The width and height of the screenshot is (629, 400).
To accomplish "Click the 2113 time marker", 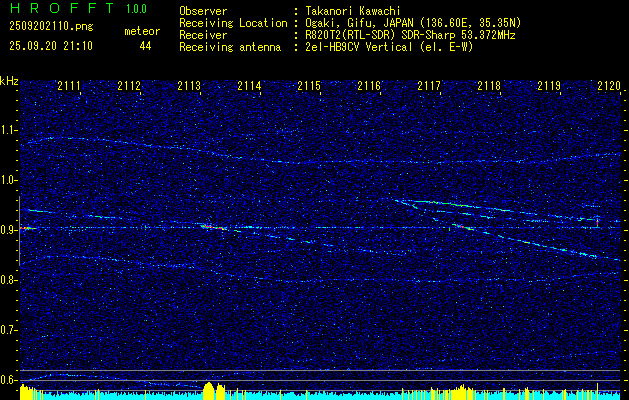I will coord(189,86).
